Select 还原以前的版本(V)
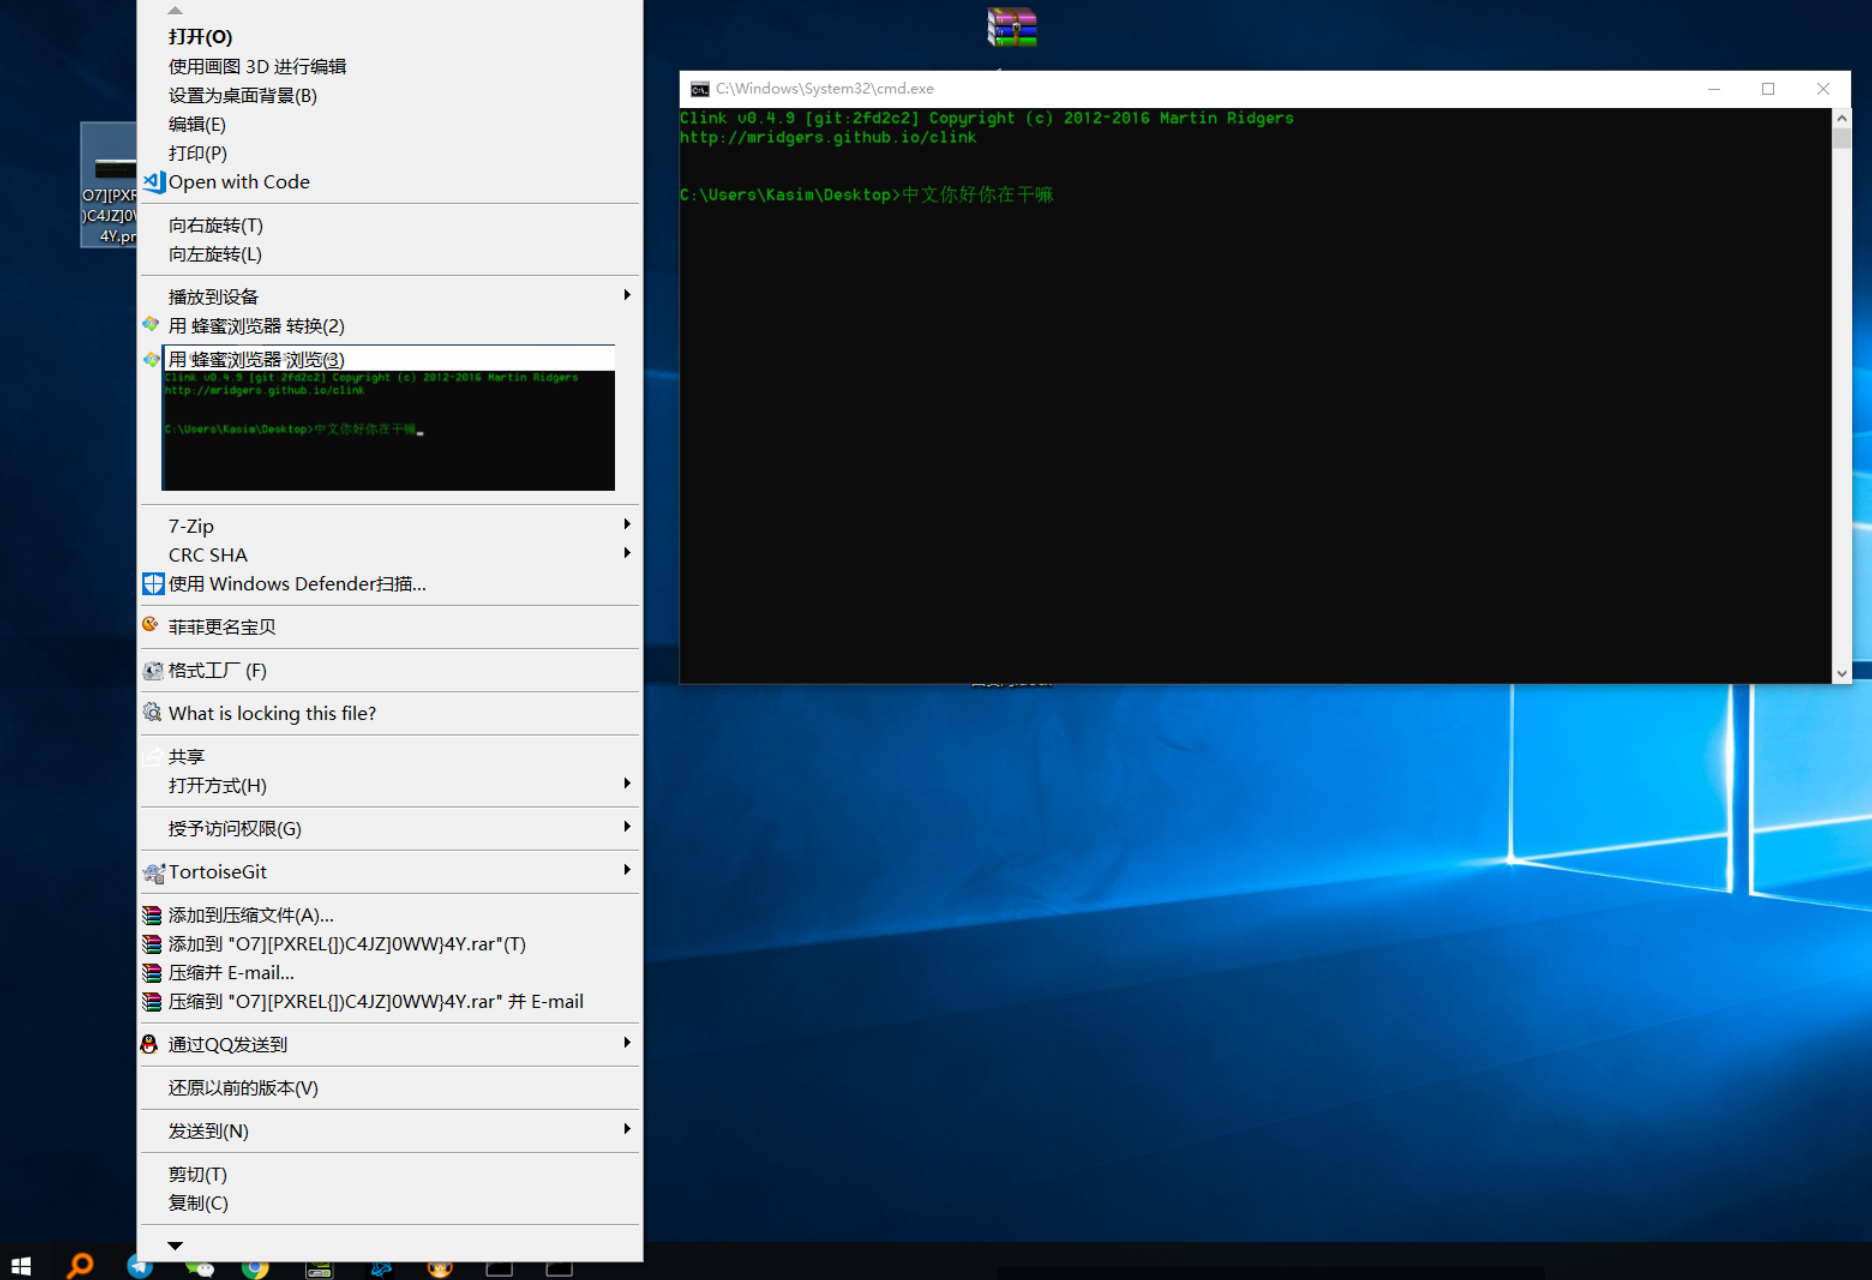 point(390,1088)
